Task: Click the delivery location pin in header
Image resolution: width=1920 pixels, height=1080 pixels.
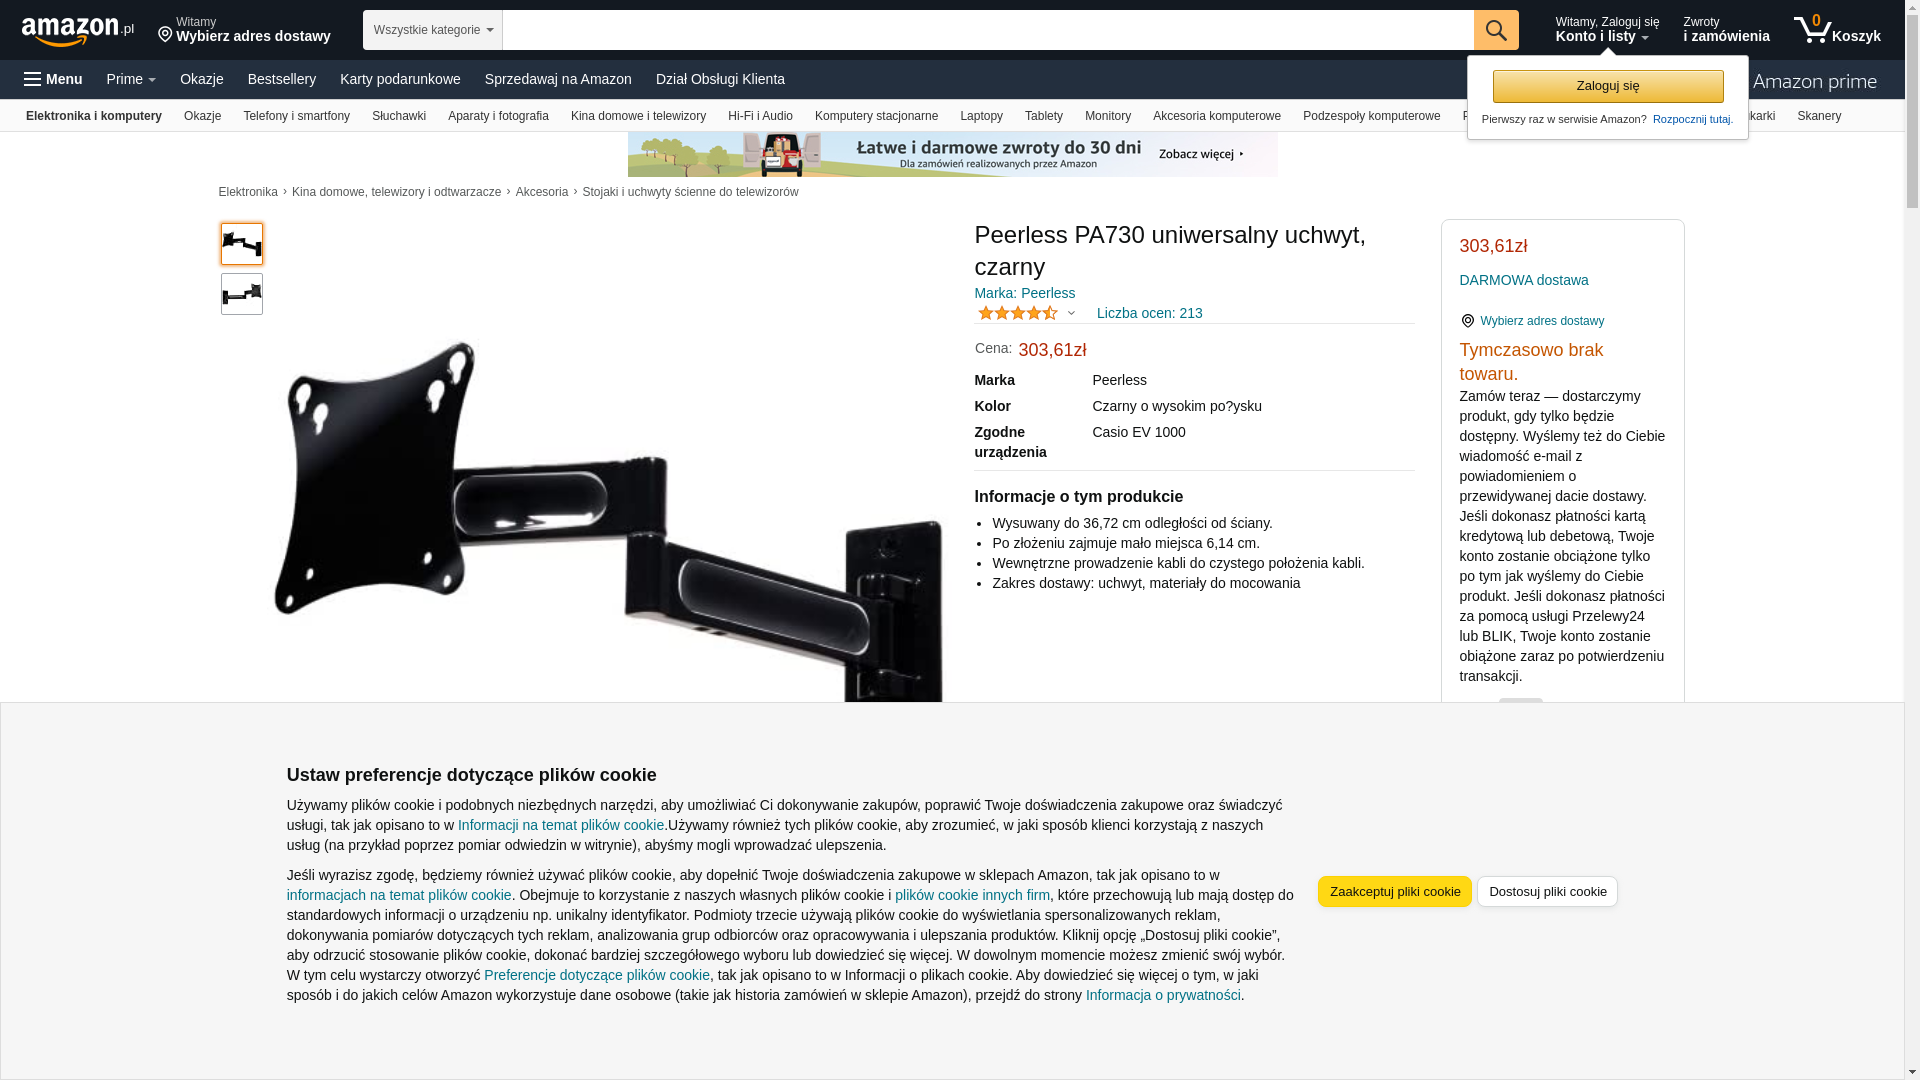Action: (x=165, y=36)
